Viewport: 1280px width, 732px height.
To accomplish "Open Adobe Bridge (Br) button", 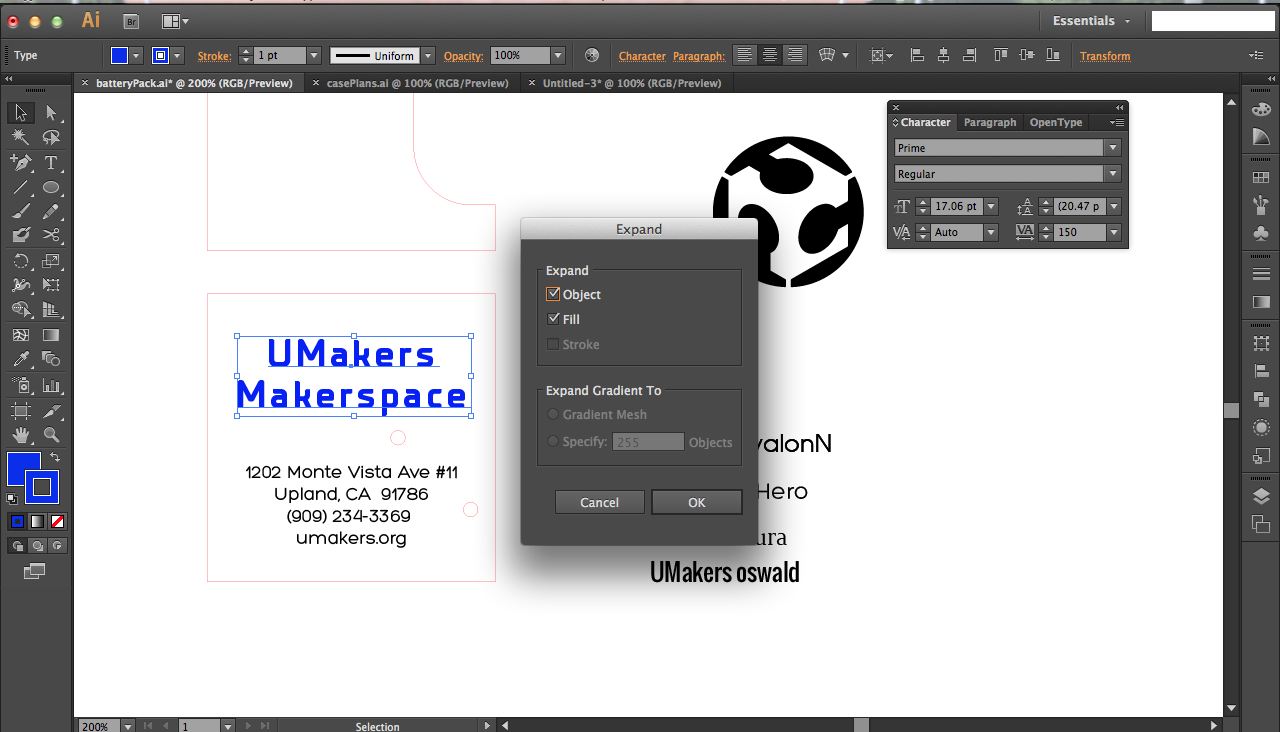I will point(131,20).
